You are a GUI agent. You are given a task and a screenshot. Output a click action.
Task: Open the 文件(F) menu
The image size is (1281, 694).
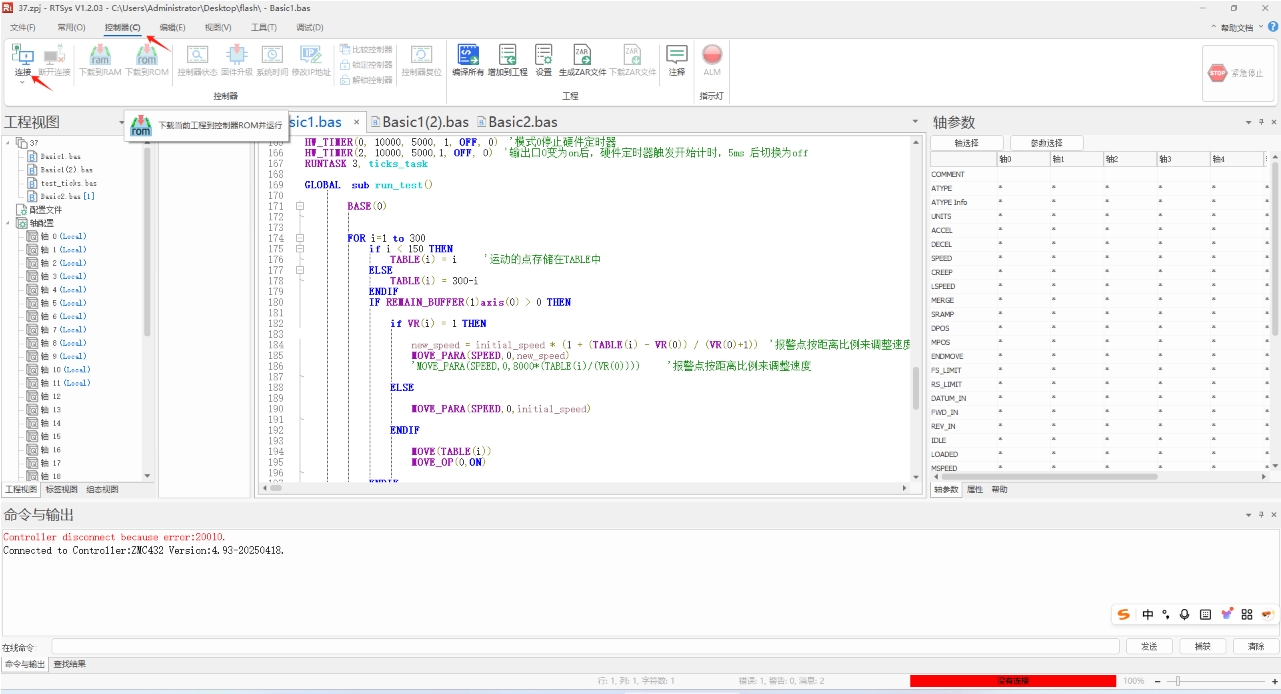(x=22, y=27)
